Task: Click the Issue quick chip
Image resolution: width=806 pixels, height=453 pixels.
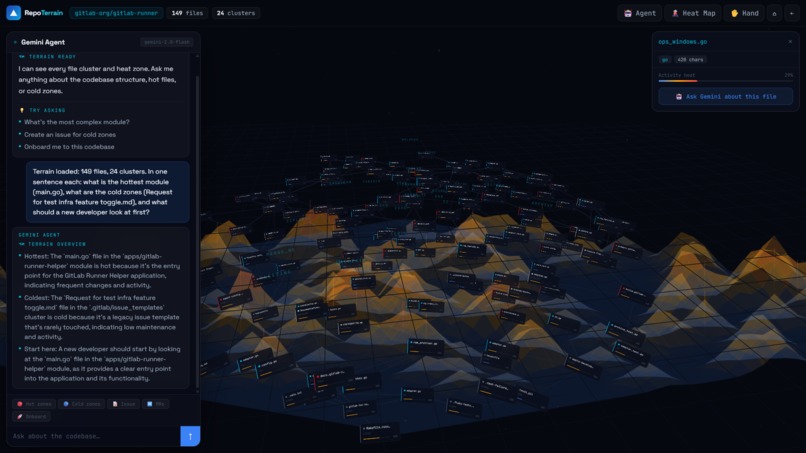Action: pyautogui.click(x=123, y=404)
